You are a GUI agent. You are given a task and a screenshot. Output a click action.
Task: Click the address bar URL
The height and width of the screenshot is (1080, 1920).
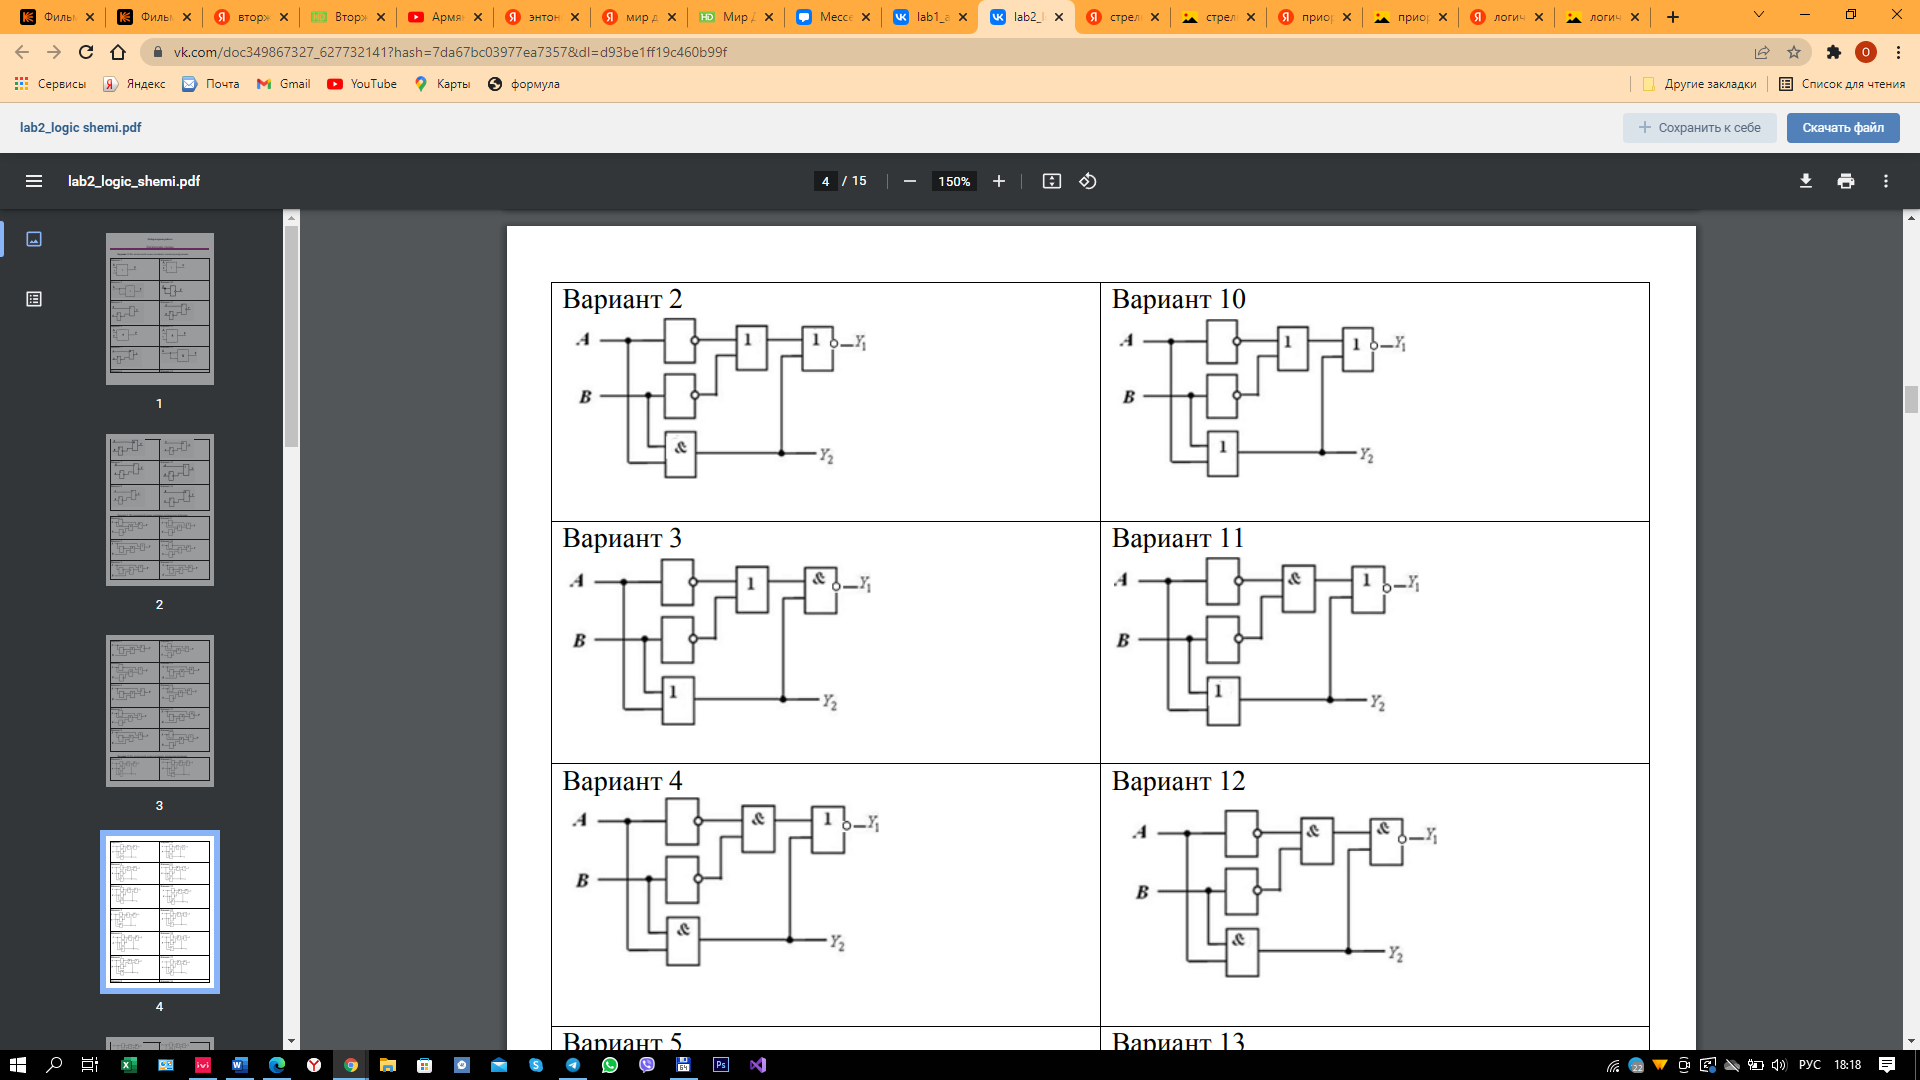(x=450, y=52)
